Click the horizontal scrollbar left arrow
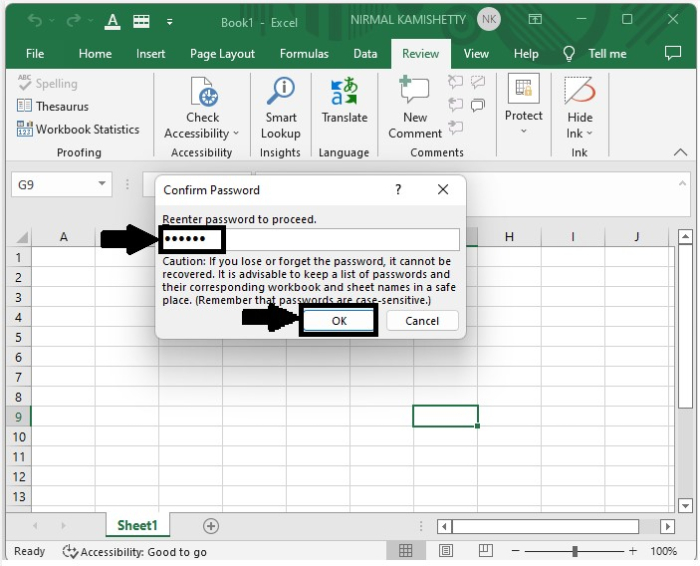This screenshot has height=566, width=700. pyautogui.click(x=444, y=526)
